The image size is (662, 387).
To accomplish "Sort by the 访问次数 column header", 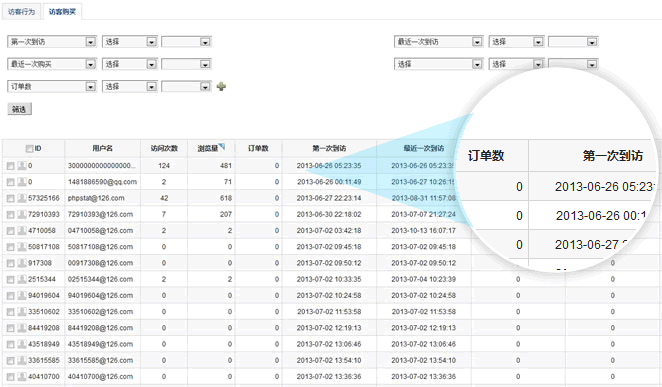I will click(x=164, y=149).
